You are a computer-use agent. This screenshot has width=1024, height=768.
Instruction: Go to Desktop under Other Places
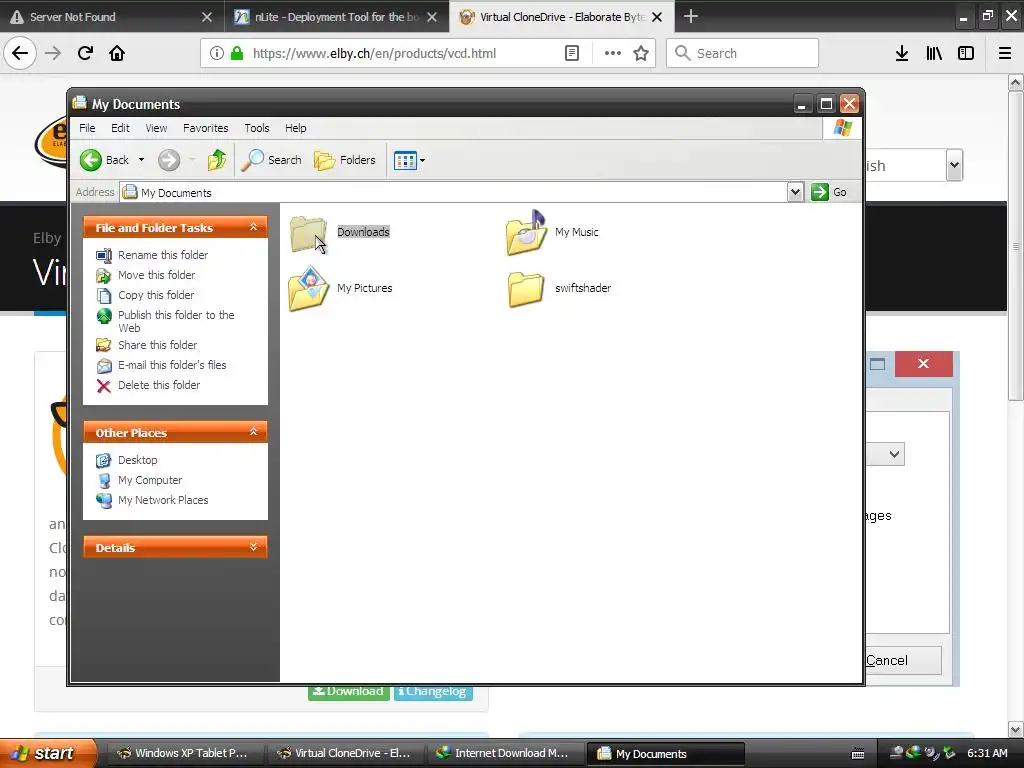point(137,460)
